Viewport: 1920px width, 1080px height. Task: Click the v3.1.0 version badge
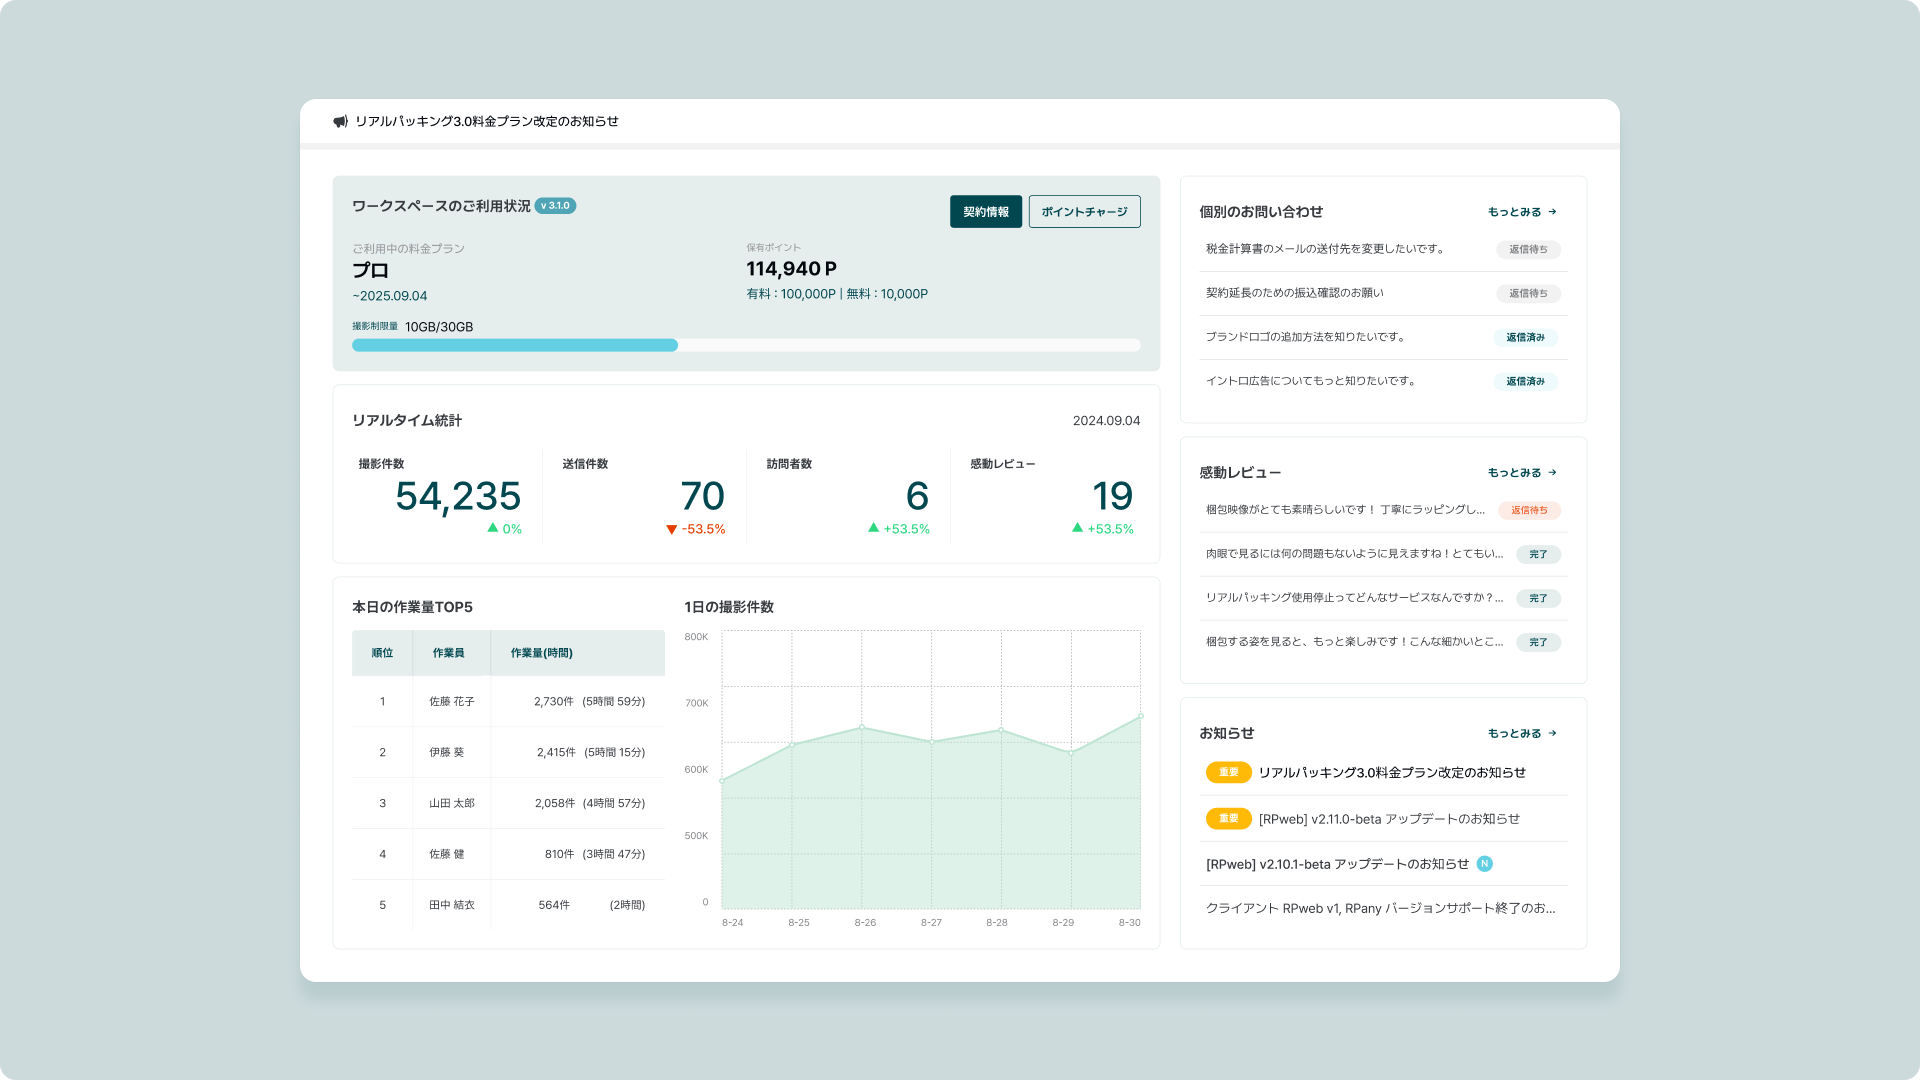[x=555, y=206]
